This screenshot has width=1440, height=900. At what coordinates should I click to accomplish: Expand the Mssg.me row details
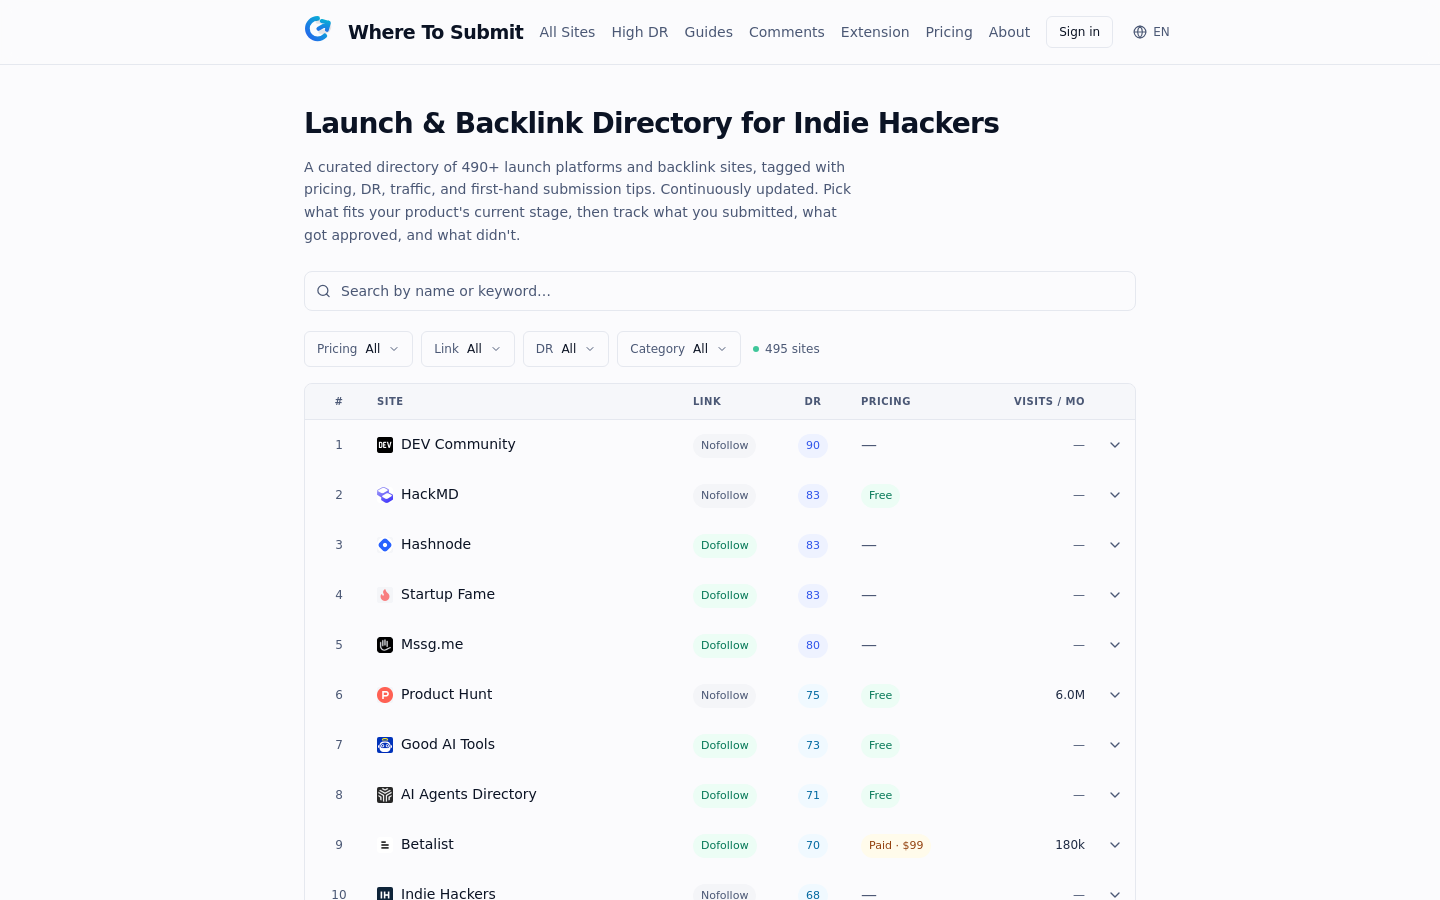1115,645
